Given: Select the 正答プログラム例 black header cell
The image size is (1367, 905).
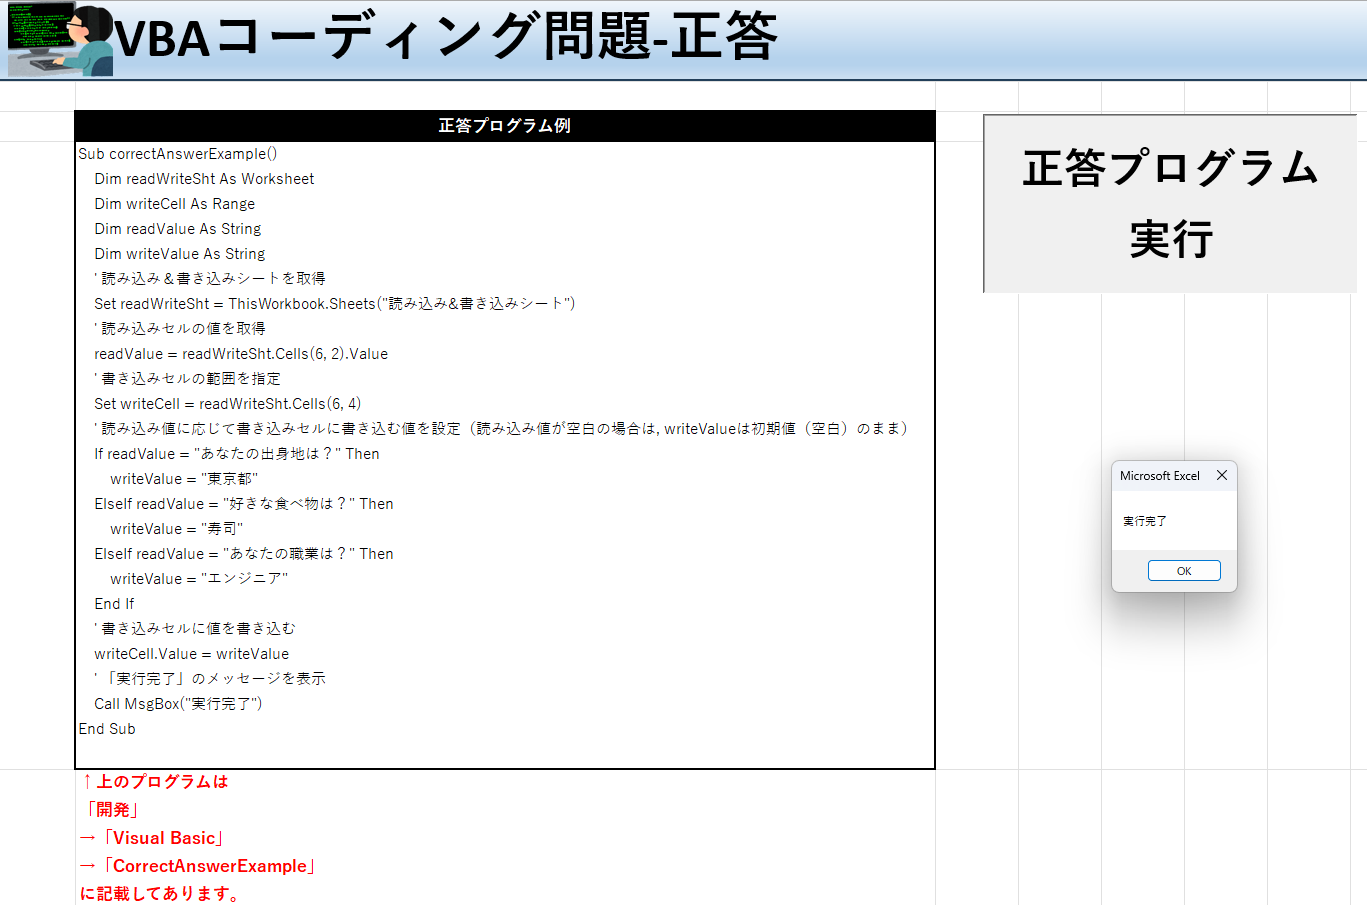Looking at the screenshot, I should click(504, 126).
